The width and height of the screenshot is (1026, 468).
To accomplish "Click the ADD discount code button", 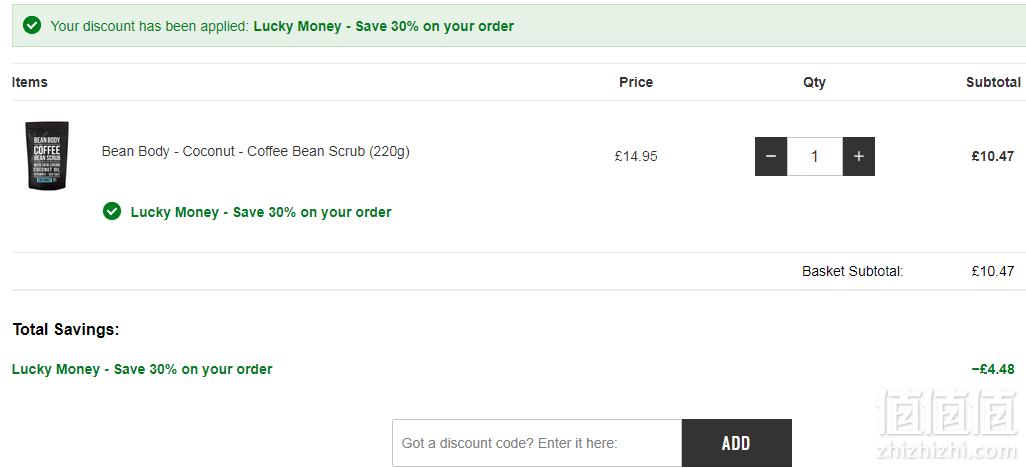I will [x=737, y=443].
